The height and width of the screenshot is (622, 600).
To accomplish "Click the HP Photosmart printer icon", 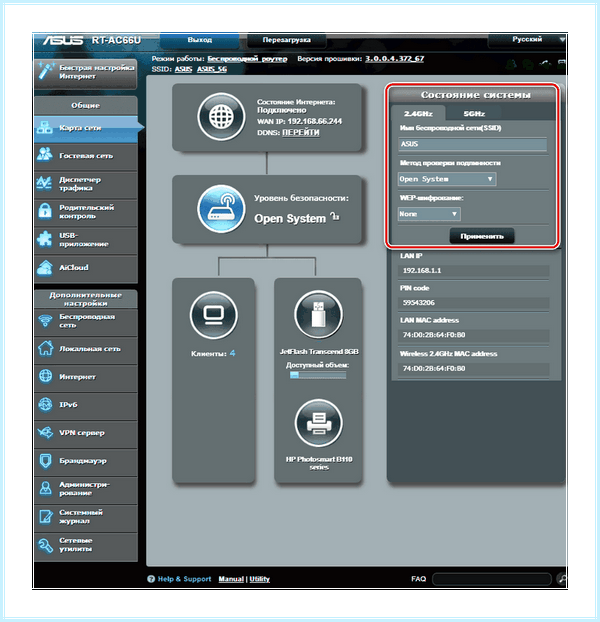I will [x=319, y=423].
